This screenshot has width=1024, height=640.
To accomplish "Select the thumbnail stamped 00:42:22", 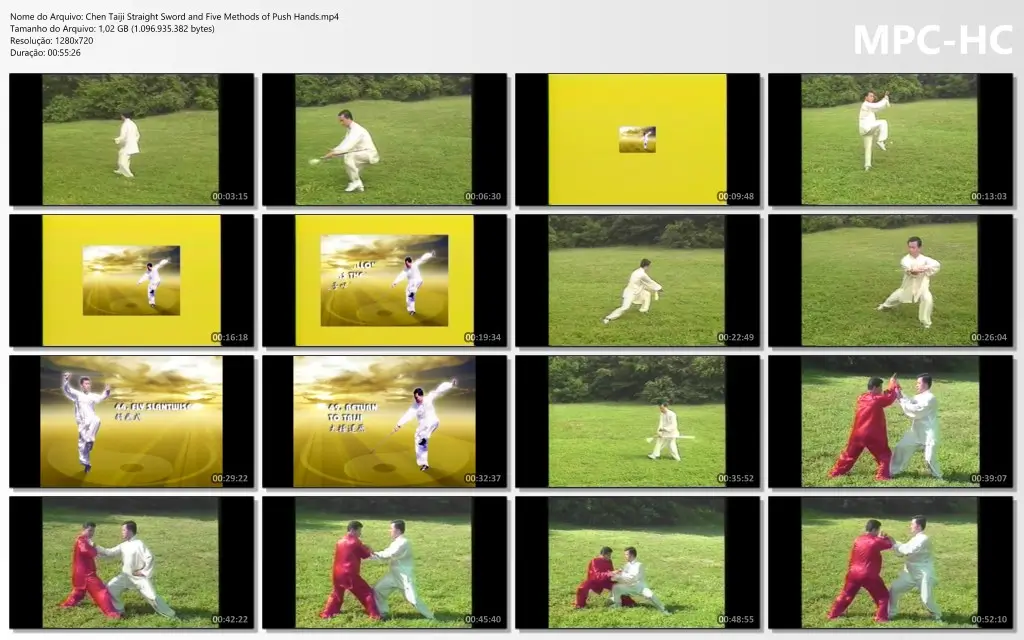I will (131, 563).
